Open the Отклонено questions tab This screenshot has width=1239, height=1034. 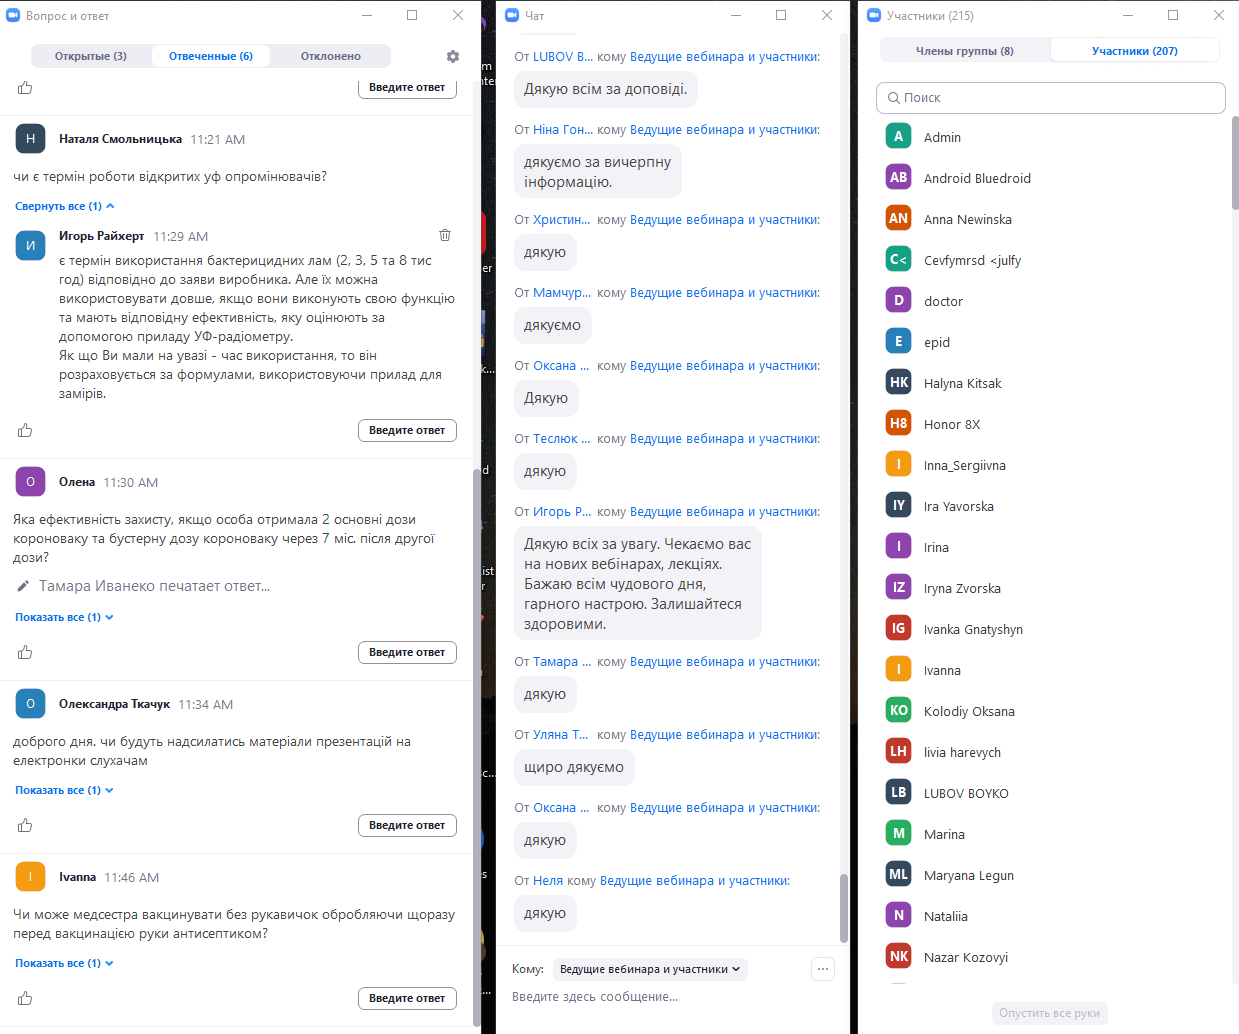[x=330, y=56]
